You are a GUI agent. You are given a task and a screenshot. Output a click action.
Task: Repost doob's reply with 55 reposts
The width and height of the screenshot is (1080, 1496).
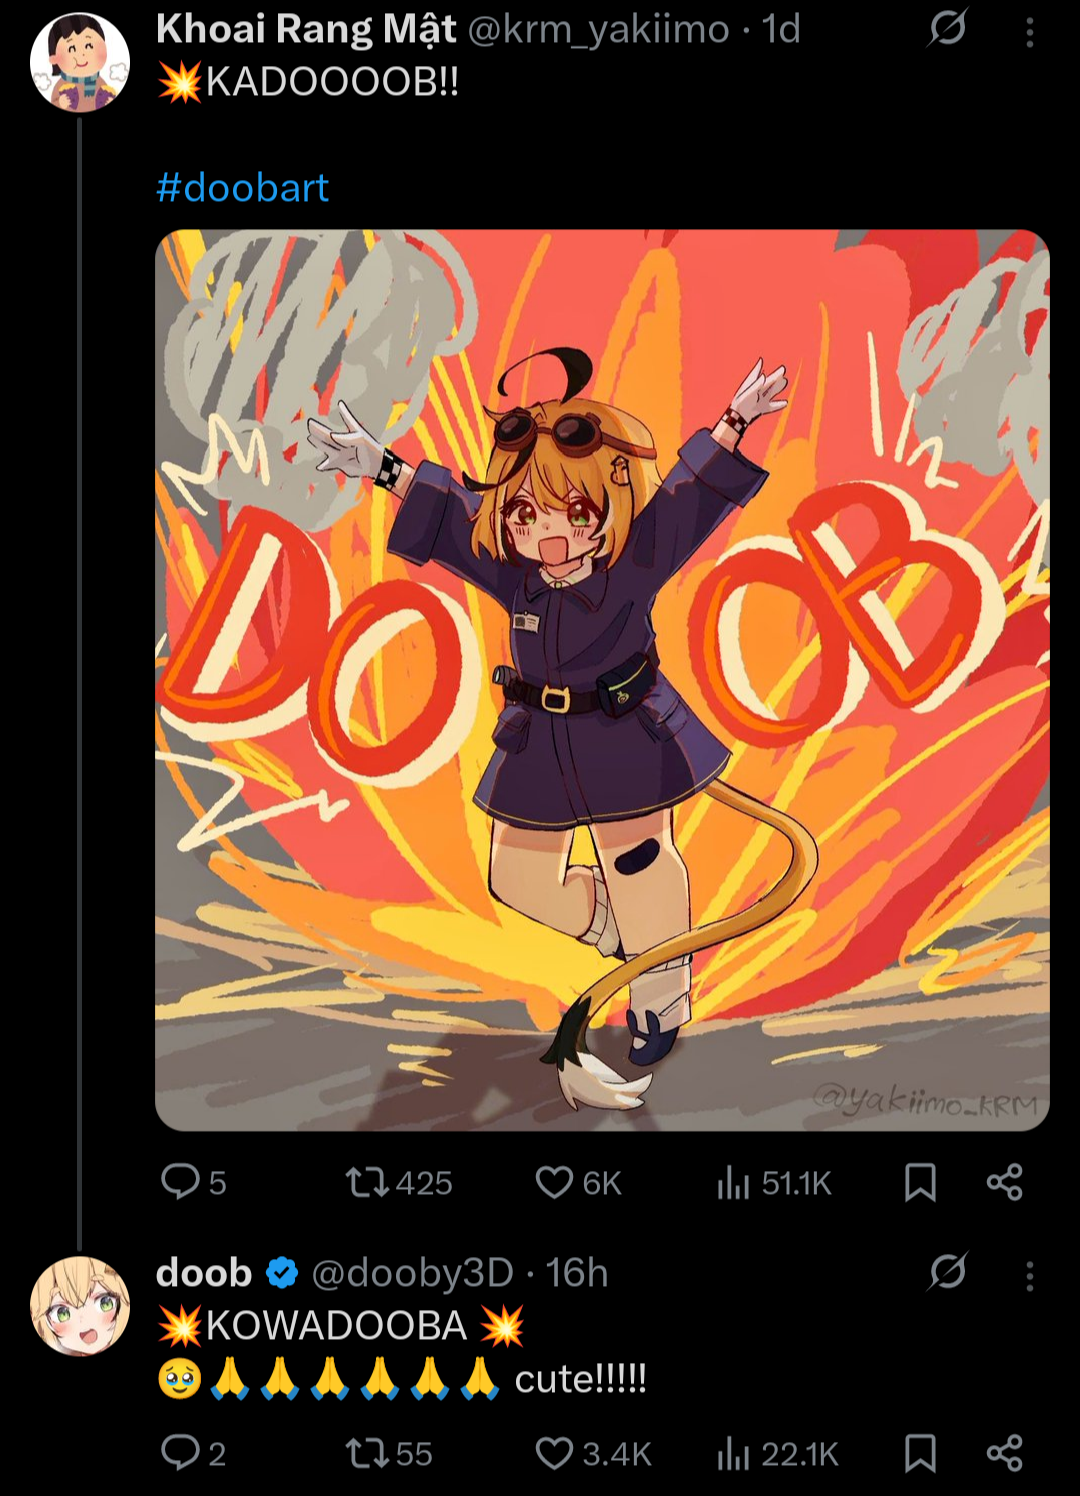coord(365,1452)
